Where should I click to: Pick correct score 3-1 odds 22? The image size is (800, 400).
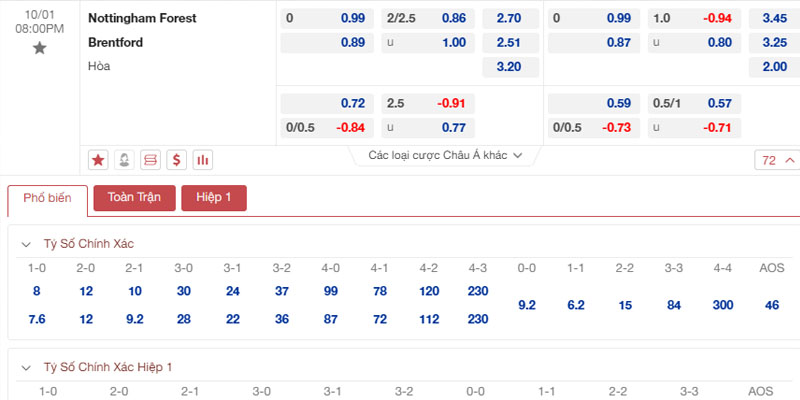click(233, 319)
